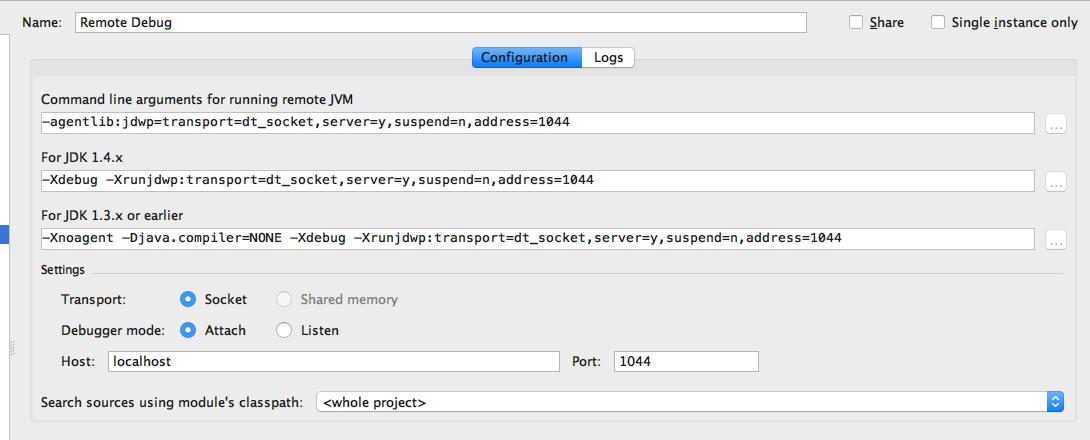Click the Name field containing Remote Debug
The image size is (1090, 440).
click(x=440, y=23)
